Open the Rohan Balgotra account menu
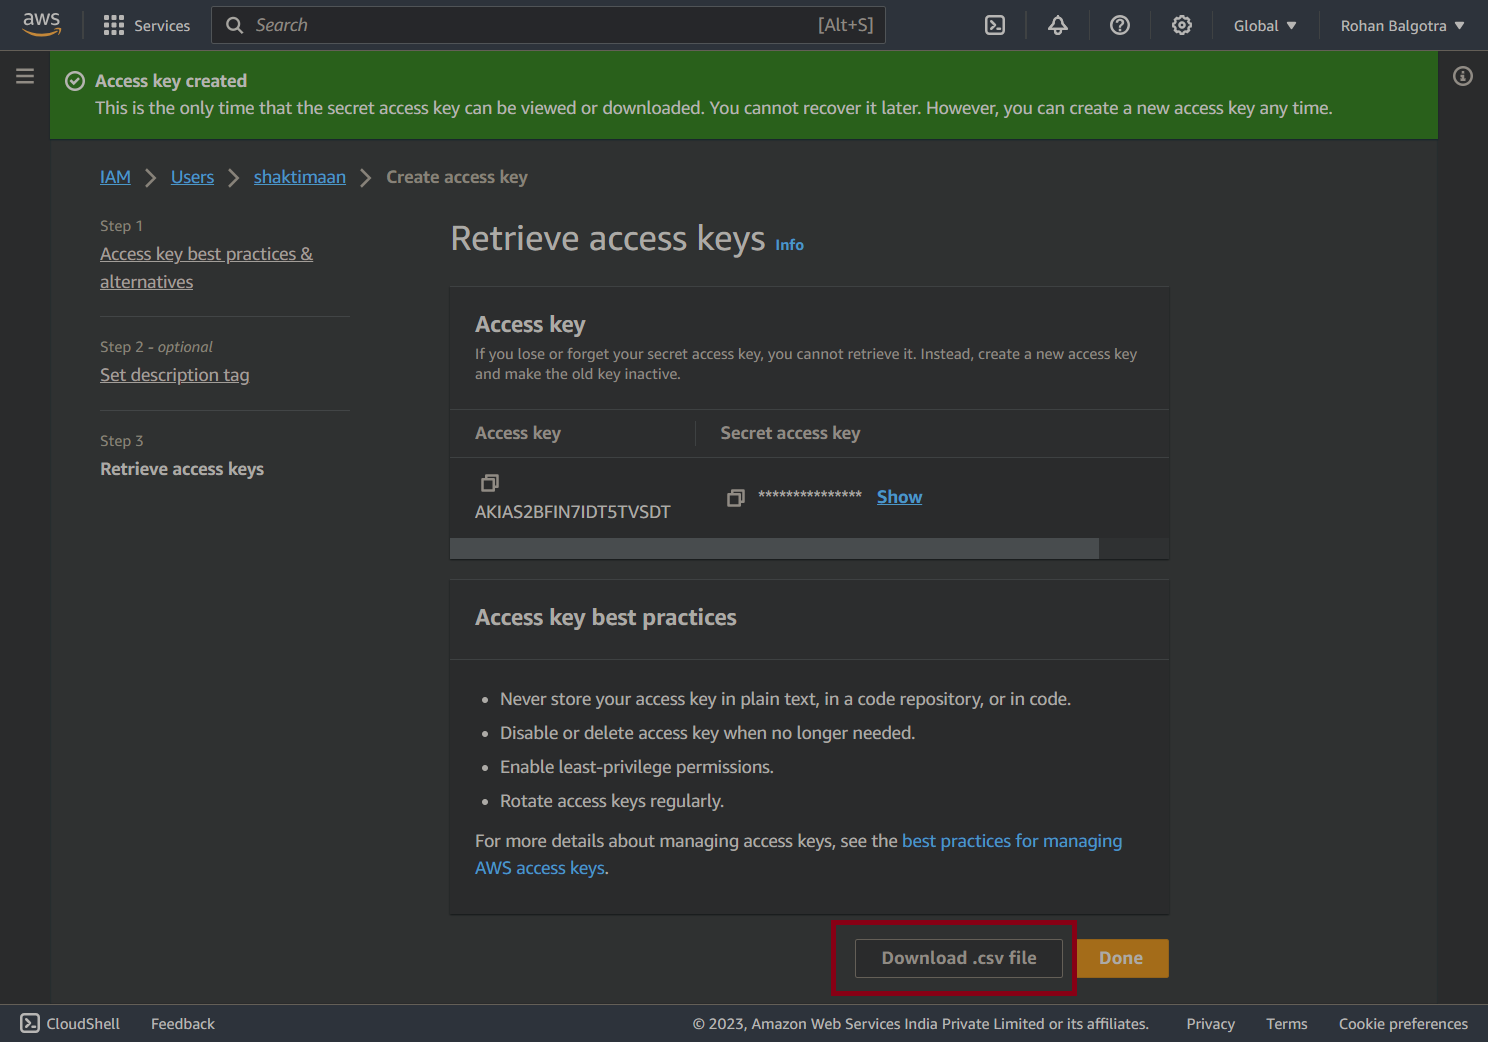1488x1042 pixels. (1402, 25)
